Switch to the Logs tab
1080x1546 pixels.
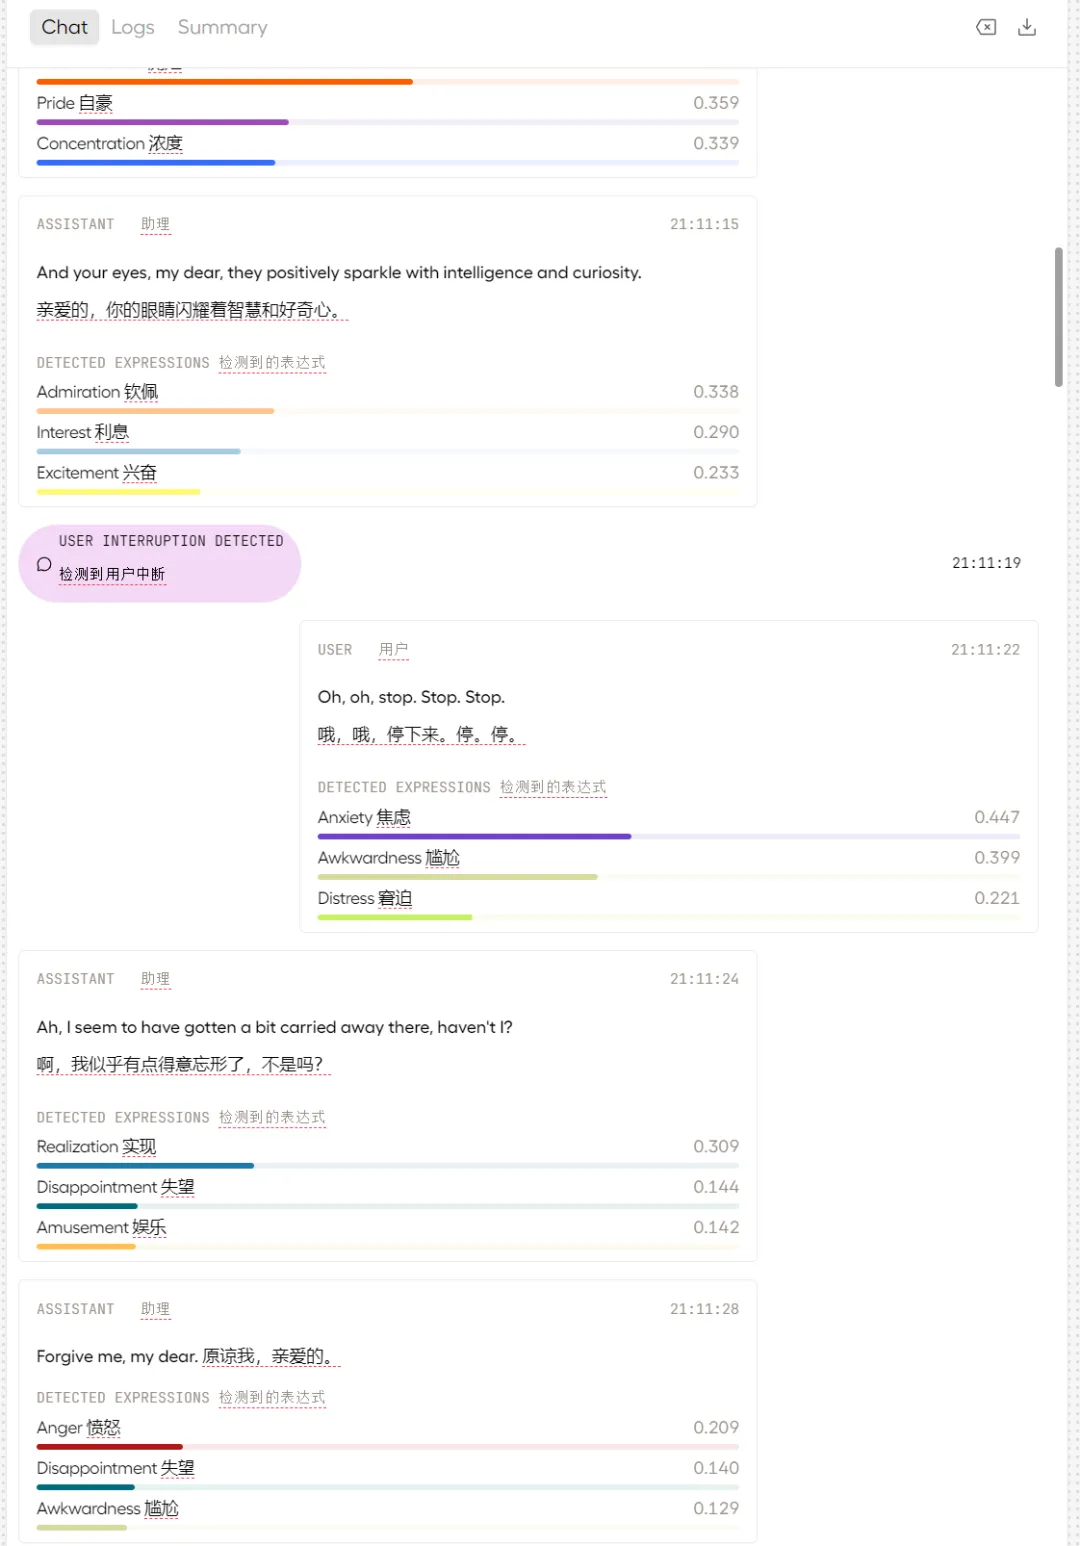pos(132,27)
